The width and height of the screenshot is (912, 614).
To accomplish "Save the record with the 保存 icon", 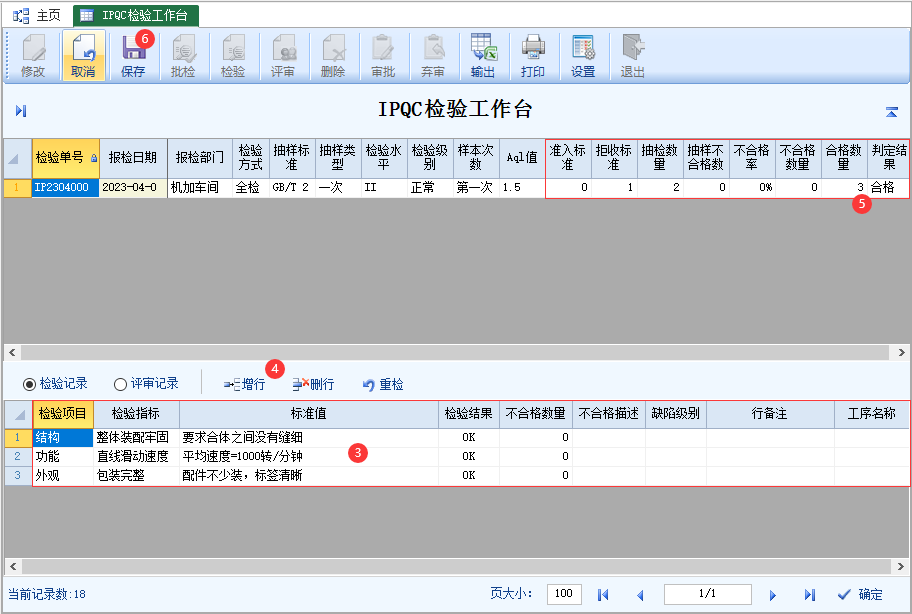I will click(x=133, y=56).
